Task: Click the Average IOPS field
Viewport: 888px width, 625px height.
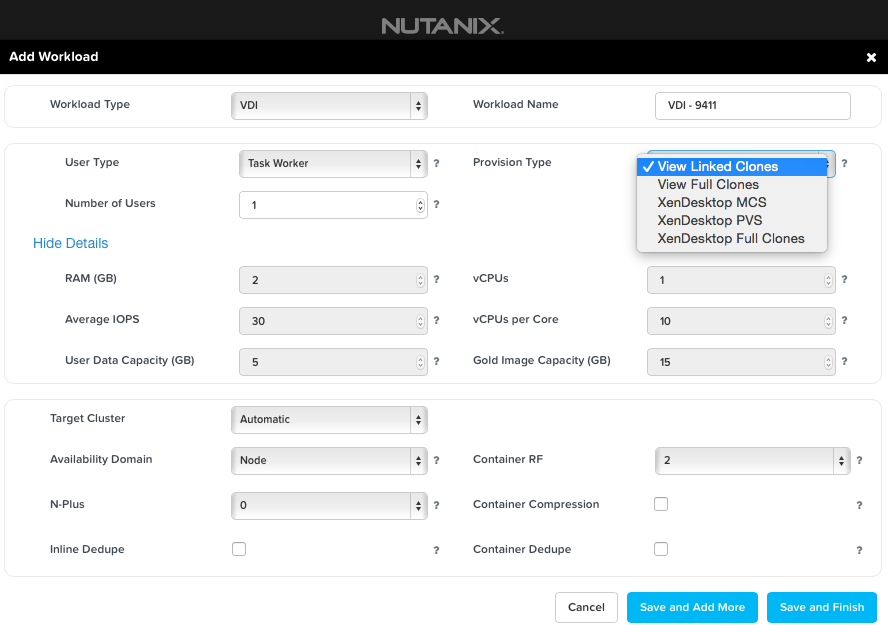Action: coord(333,321)
